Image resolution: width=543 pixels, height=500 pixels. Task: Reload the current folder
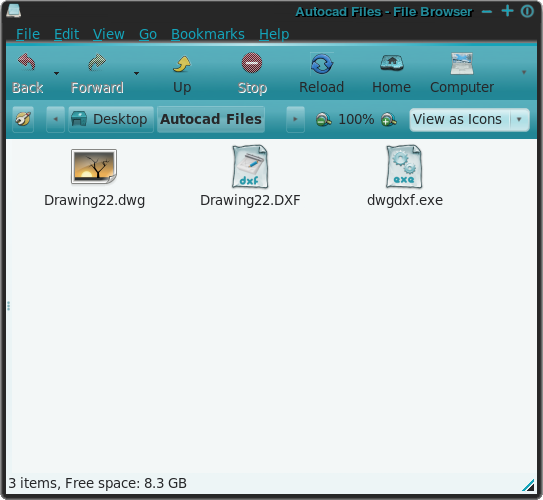(321, 74)
